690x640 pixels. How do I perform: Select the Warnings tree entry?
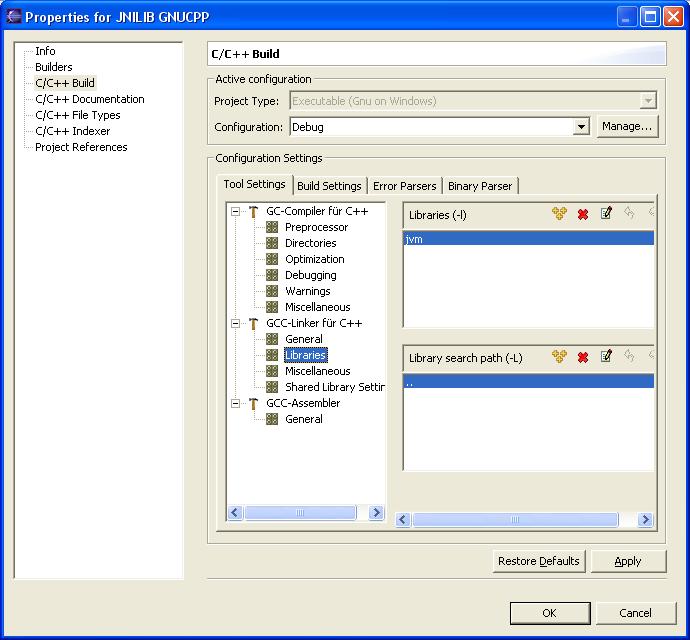click(308, 291)
